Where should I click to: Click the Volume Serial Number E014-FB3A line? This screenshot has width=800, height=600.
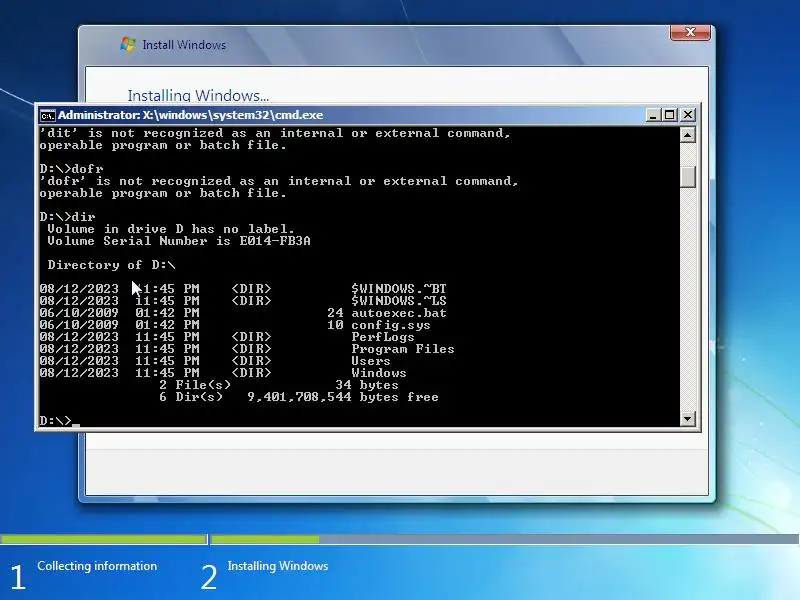tap(179, 241)
